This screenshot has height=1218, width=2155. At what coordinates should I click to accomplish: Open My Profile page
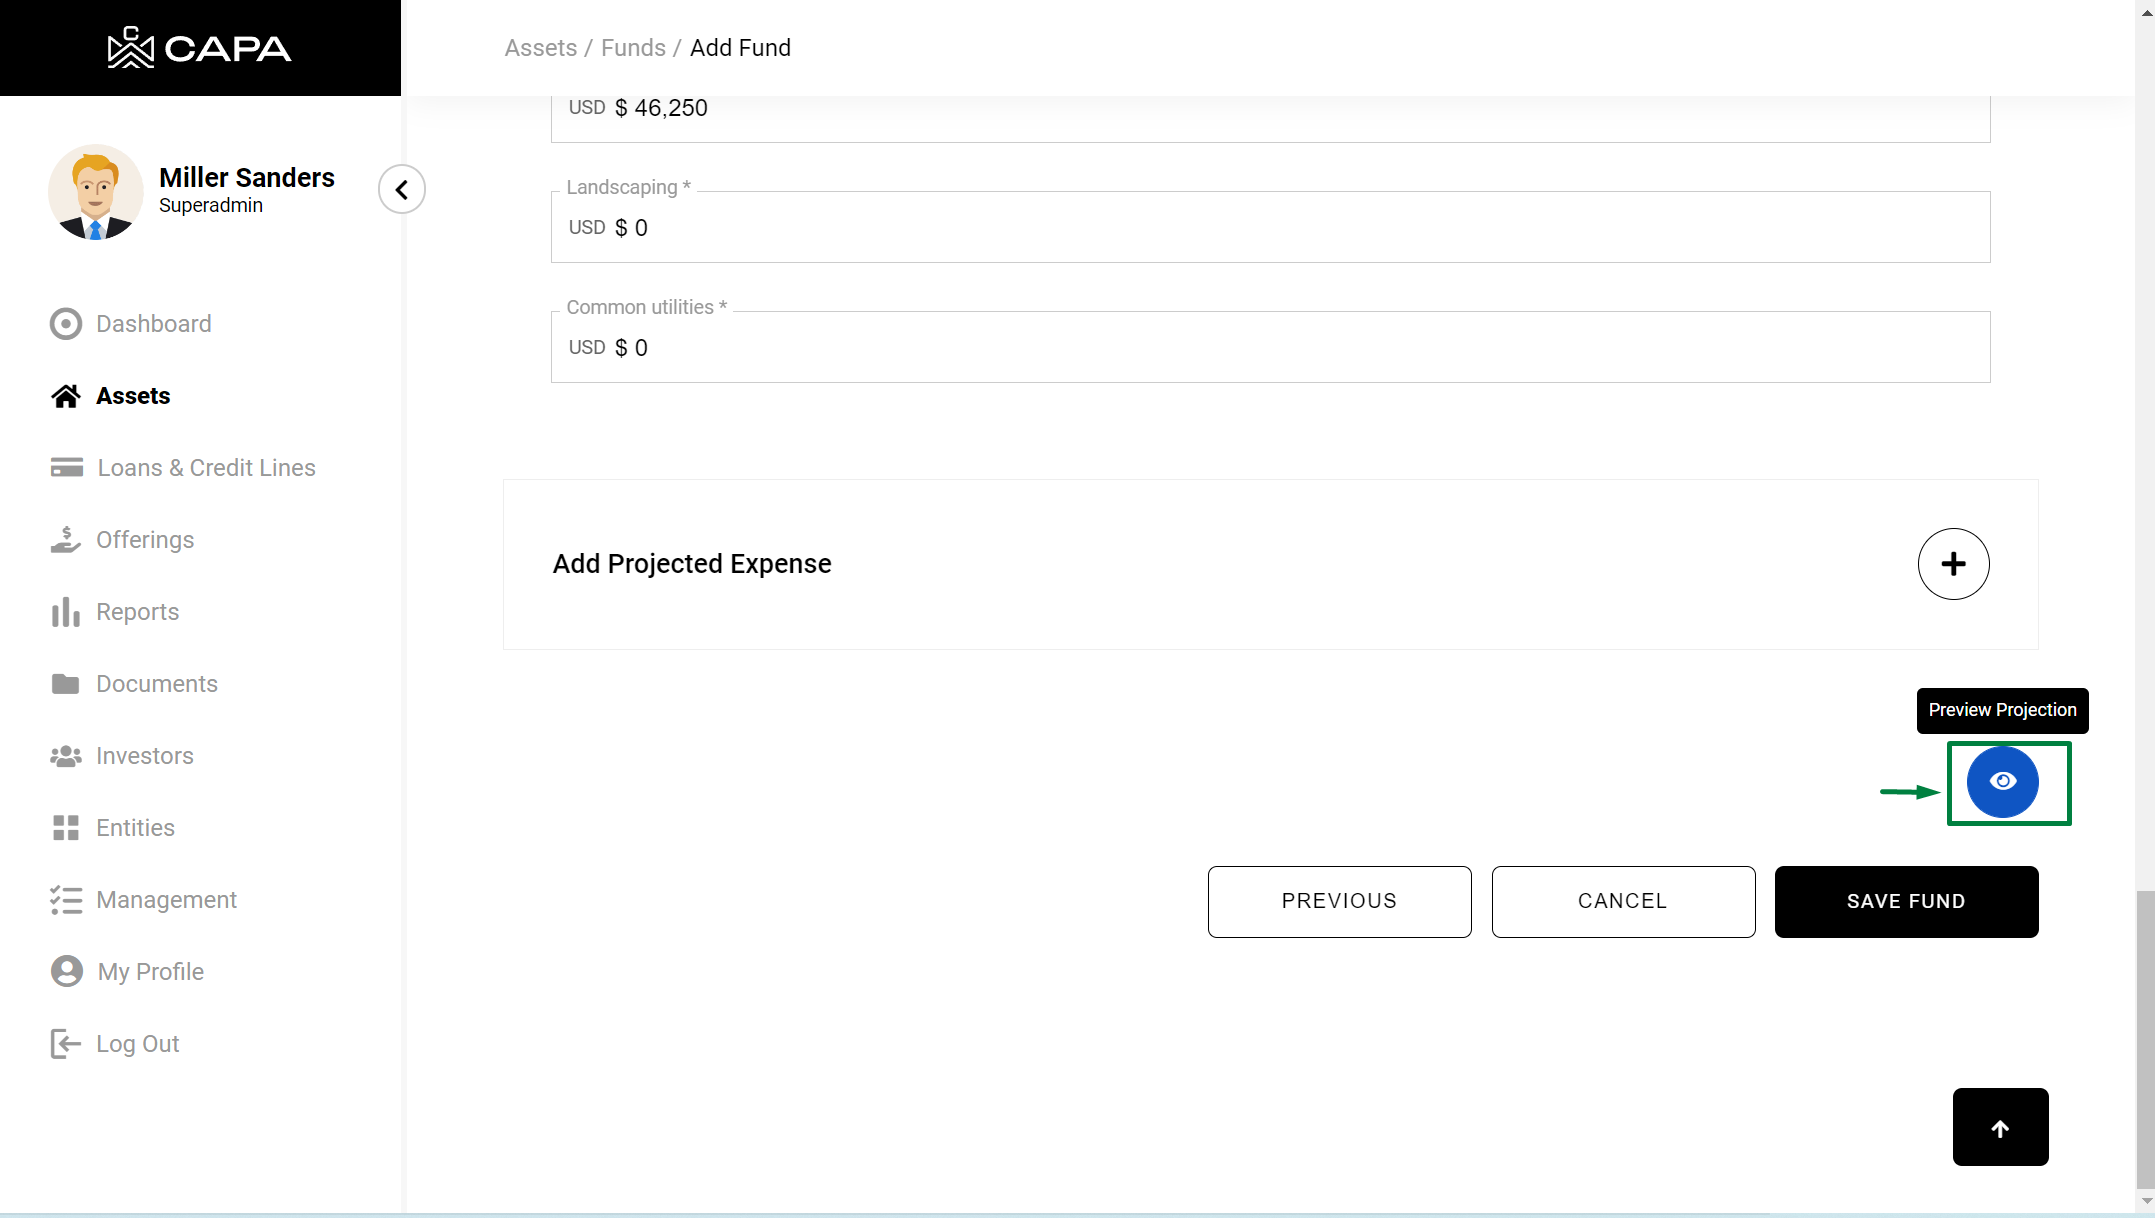150,972
